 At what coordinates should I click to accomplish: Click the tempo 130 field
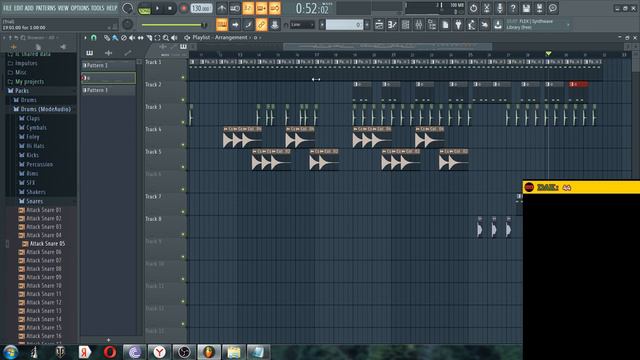(x=201, y=8)
